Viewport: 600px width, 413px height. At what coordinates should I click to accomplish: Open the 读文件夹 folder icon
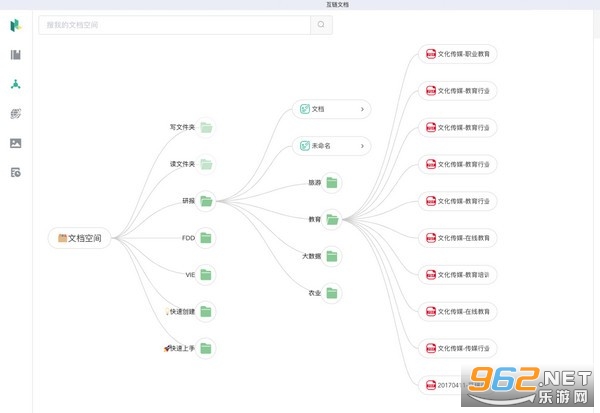tap(206, 164)
